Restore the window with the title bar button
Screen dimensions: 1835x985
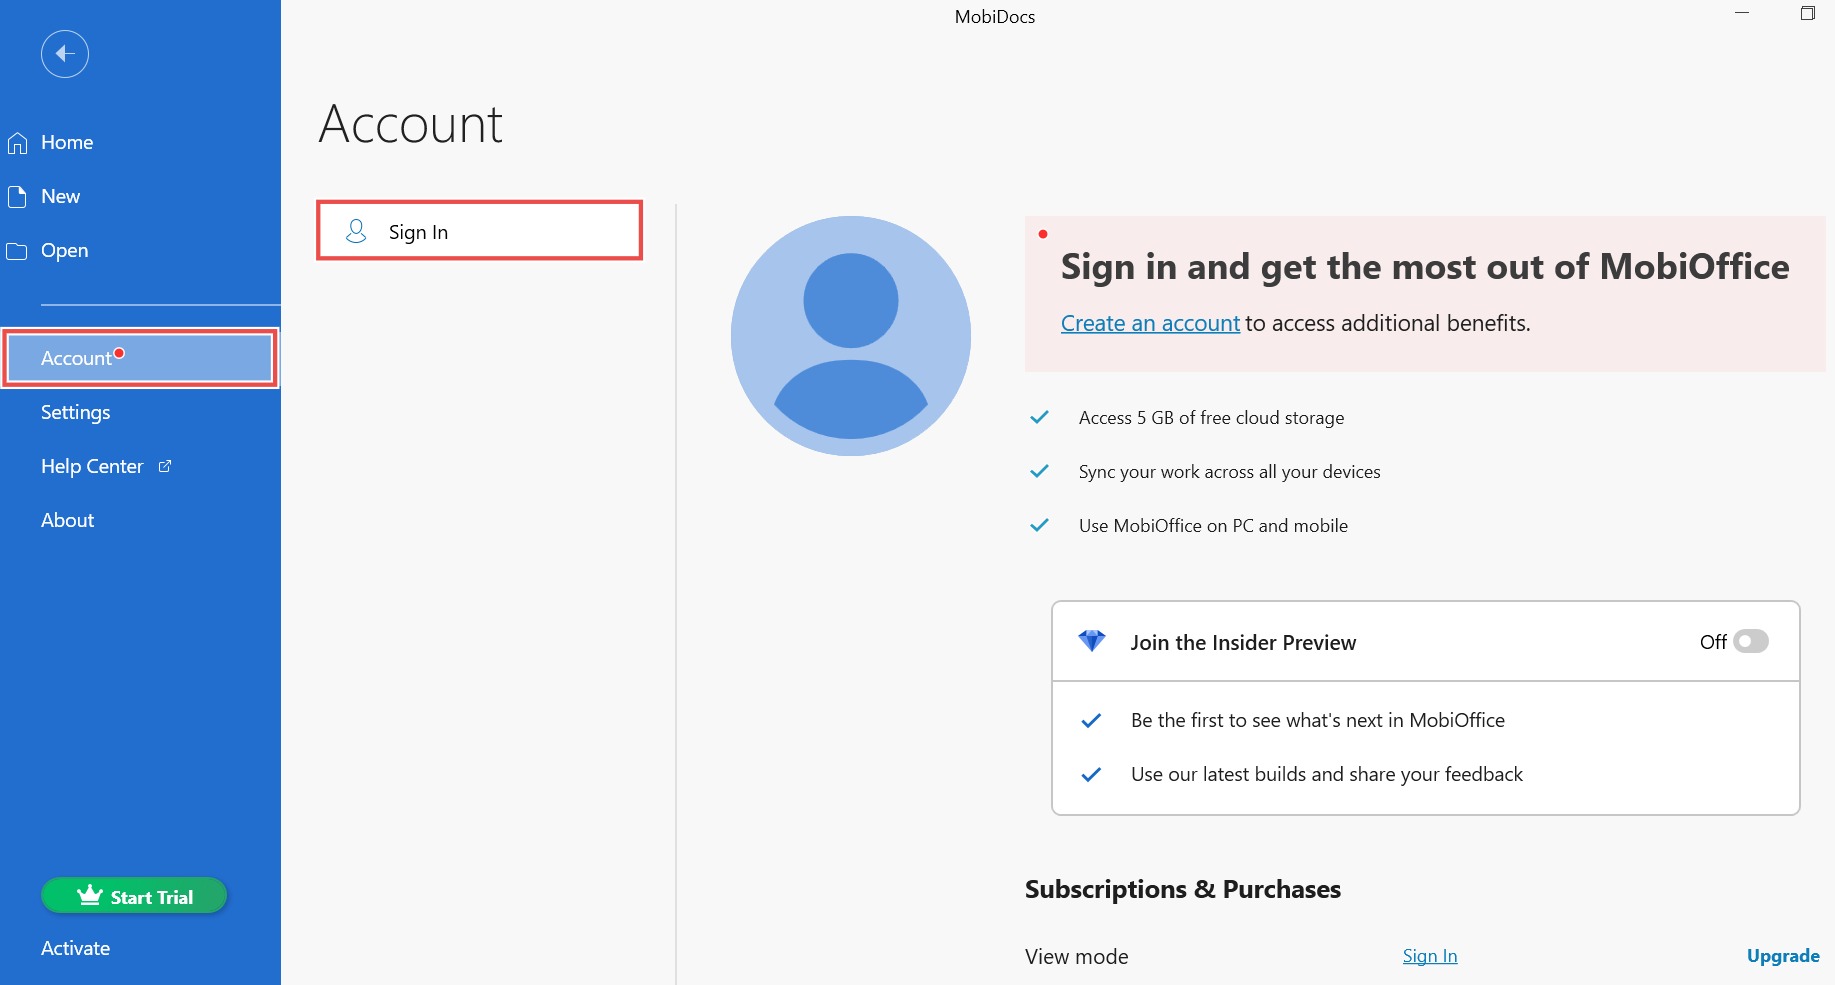point(1808,14)
